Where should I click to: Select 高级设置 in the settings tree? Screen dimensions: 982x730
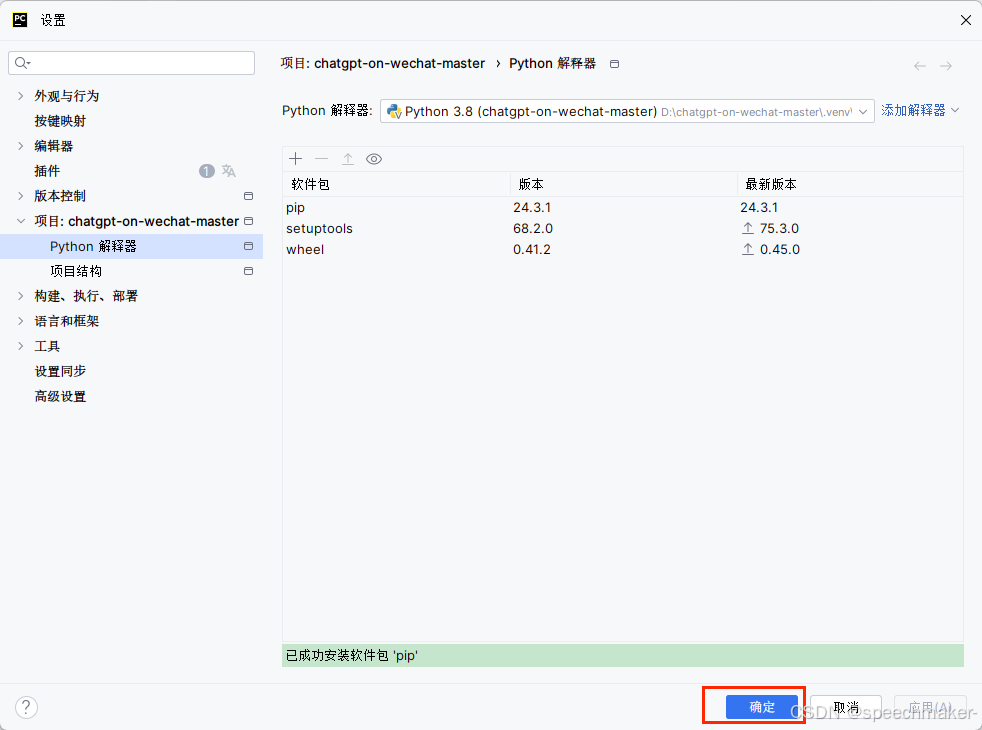point(60,396)
